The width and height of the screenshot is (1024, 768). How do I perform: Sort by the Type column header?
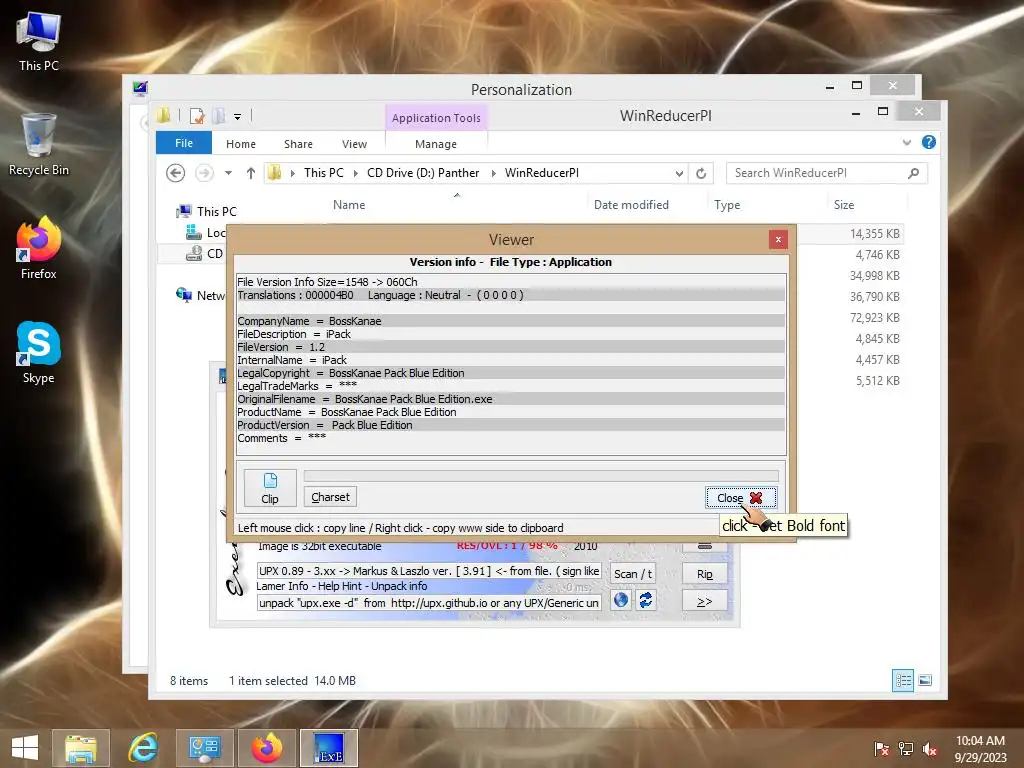[x=727, y=205]
